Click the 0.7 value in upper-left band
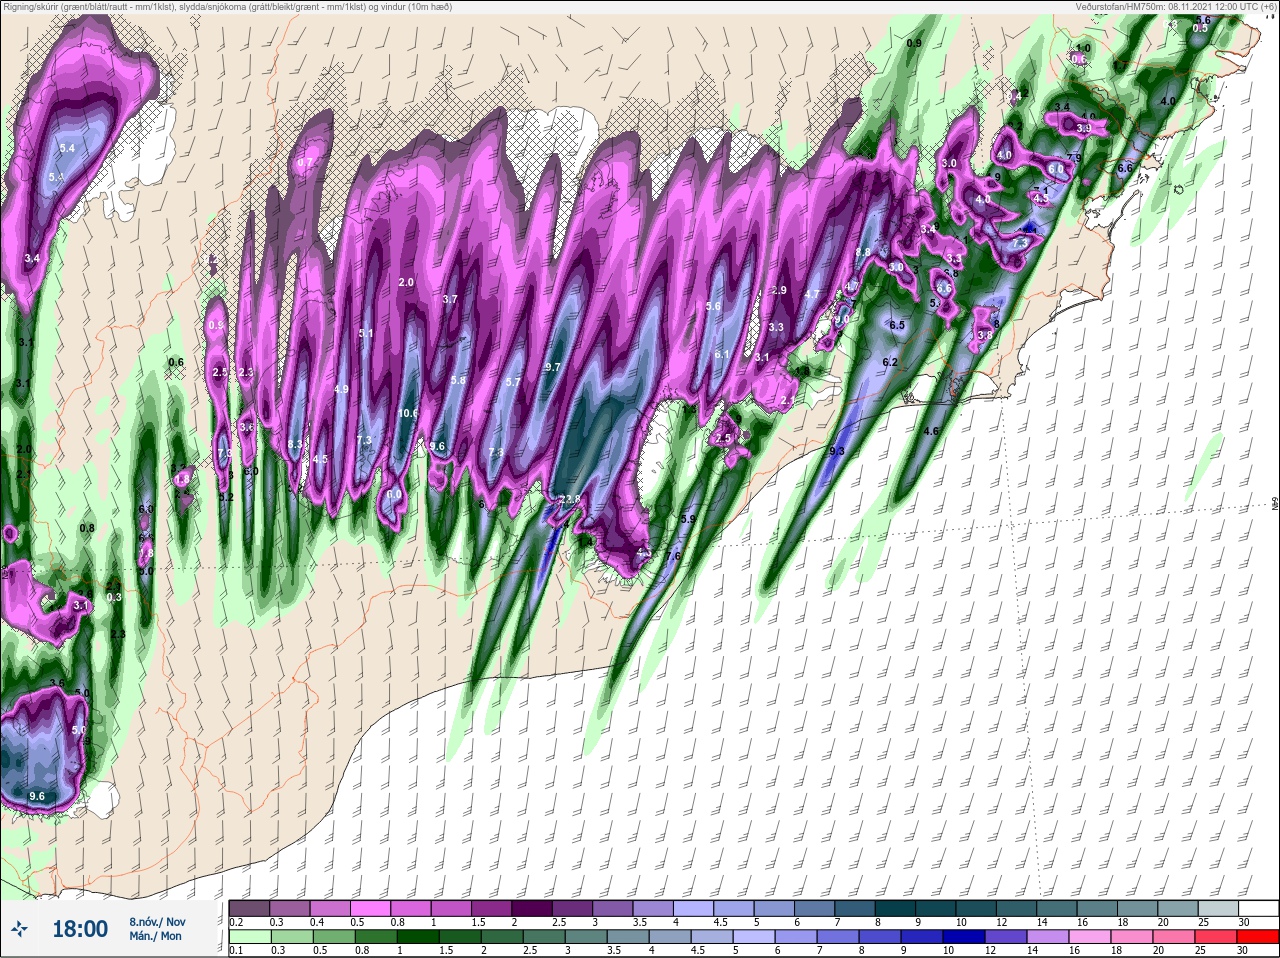Screen dimensions: 1280x958 [x=305, y=162]
